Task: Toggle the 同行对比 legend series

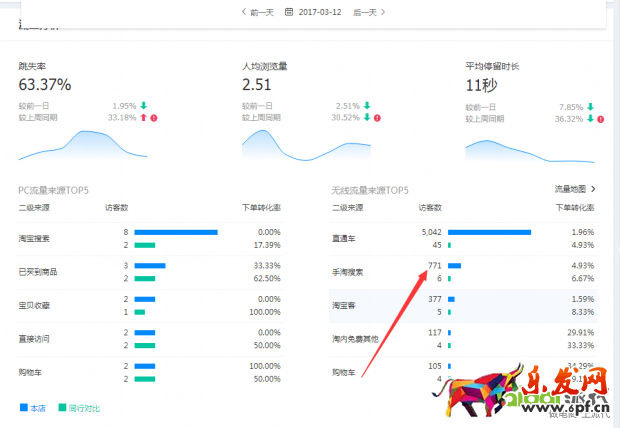Action: pos(79,407)
